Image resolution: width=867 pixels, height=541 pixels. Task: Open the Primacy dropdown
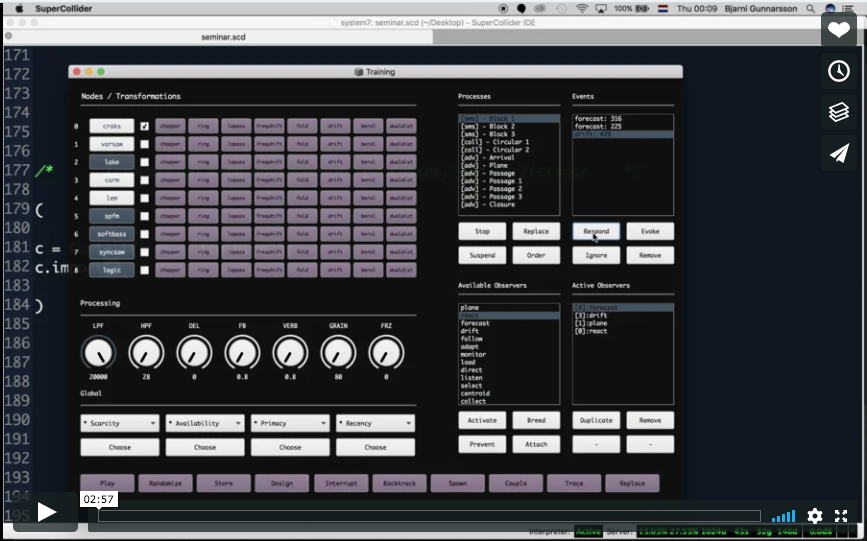[x=290, y=423]
